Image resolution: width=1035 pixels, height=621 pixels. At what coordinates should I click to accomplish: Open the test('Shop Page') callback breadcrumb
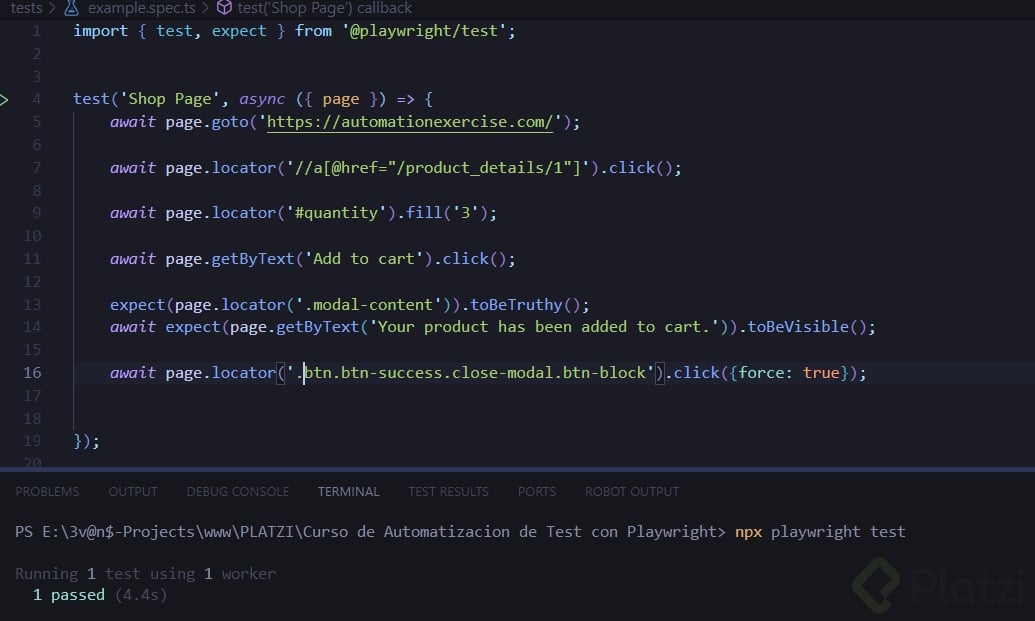coord(325,8)
